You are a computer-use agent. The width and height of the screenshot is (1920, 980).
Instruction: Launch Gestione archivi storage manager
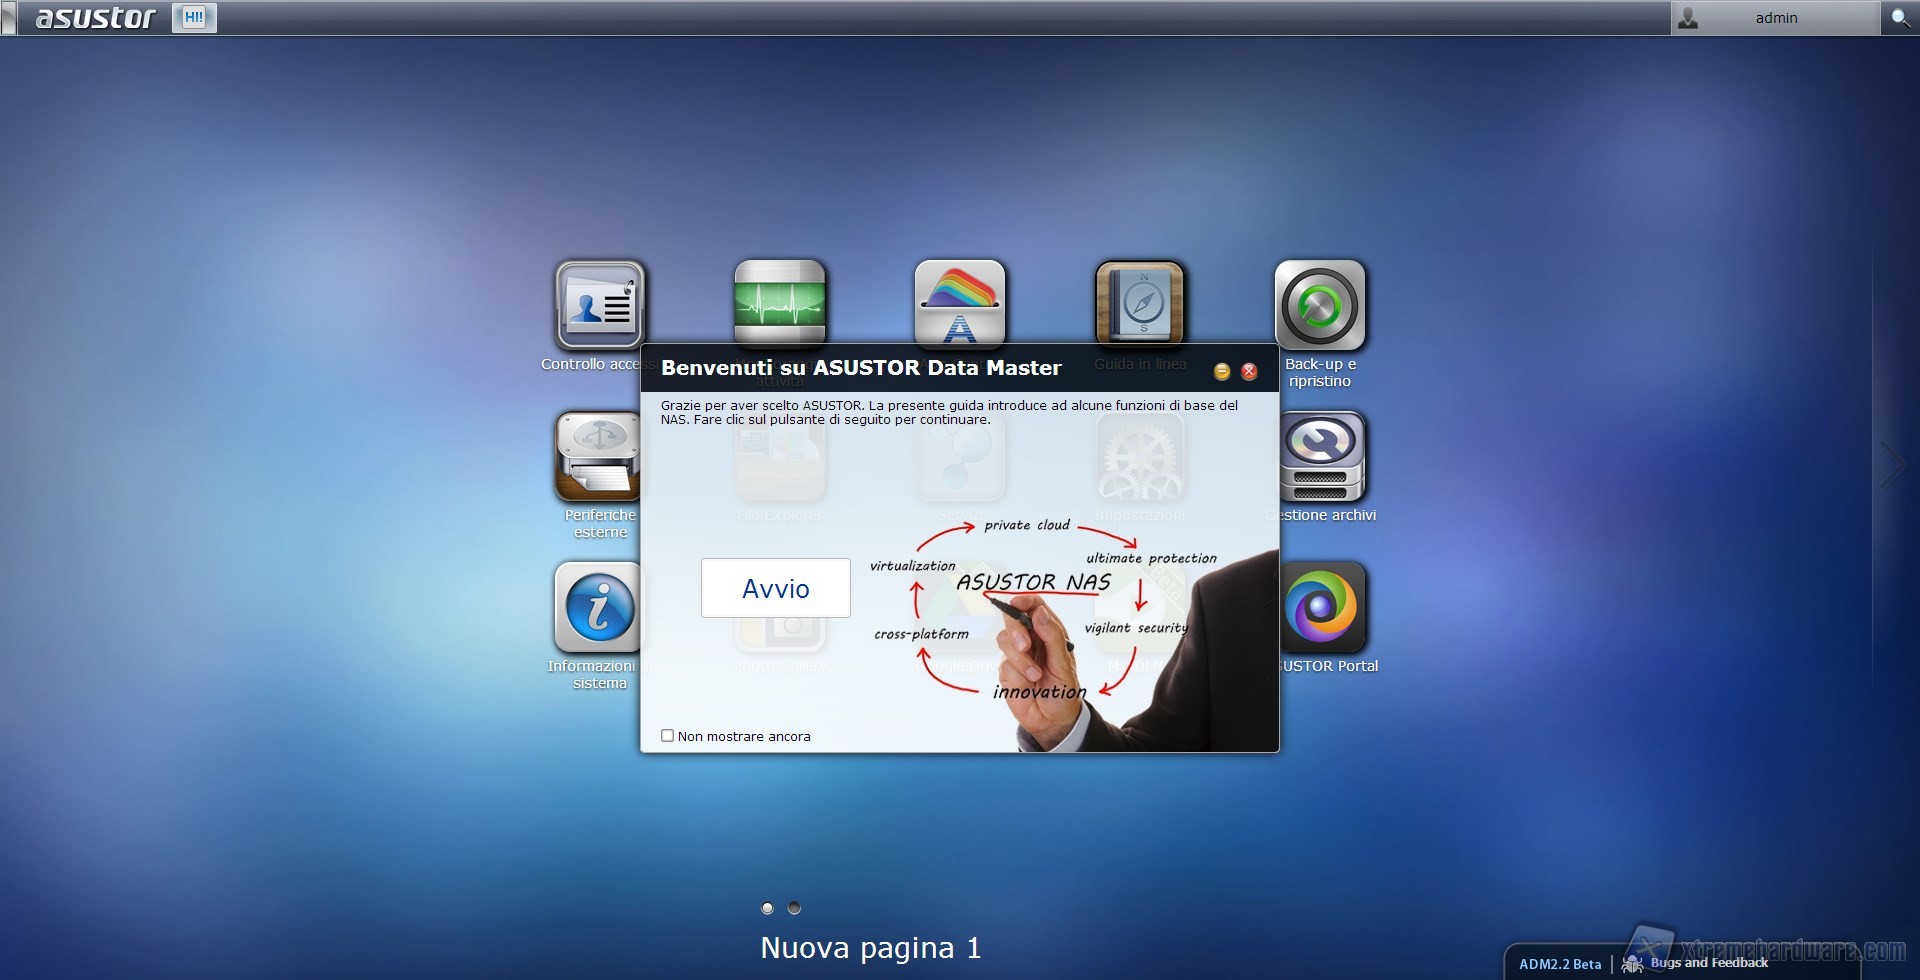click(1321, 457)
